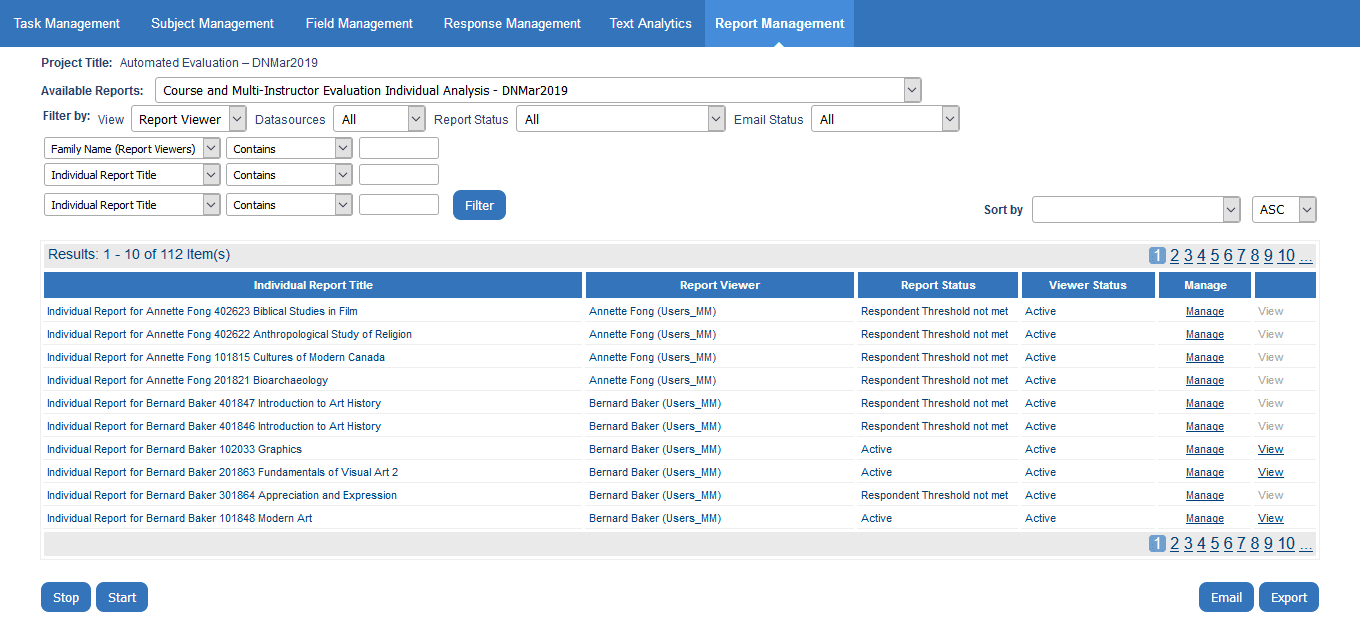The height and width of the screenshot is (630, 1360).
Task: Expand the Available Reports dropdown
Action: 537,90
